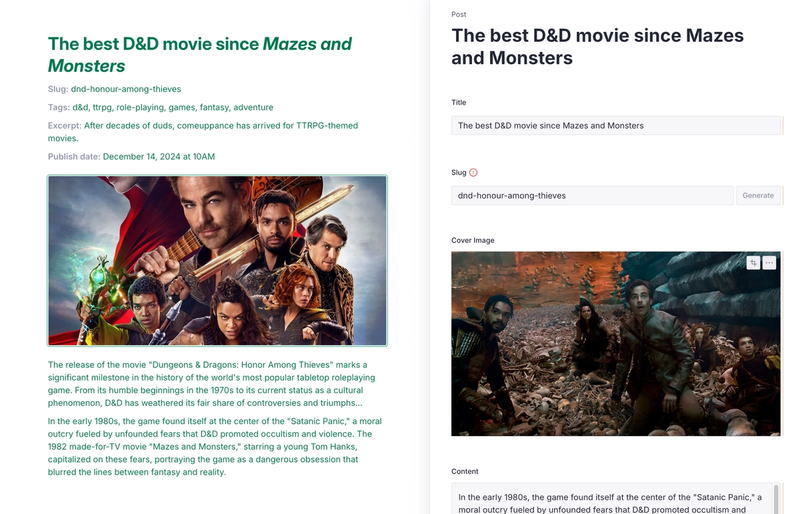Select the Cover Image in the editor
The image size is (800, 514).
pyautogui.click(x=615, y=344)
